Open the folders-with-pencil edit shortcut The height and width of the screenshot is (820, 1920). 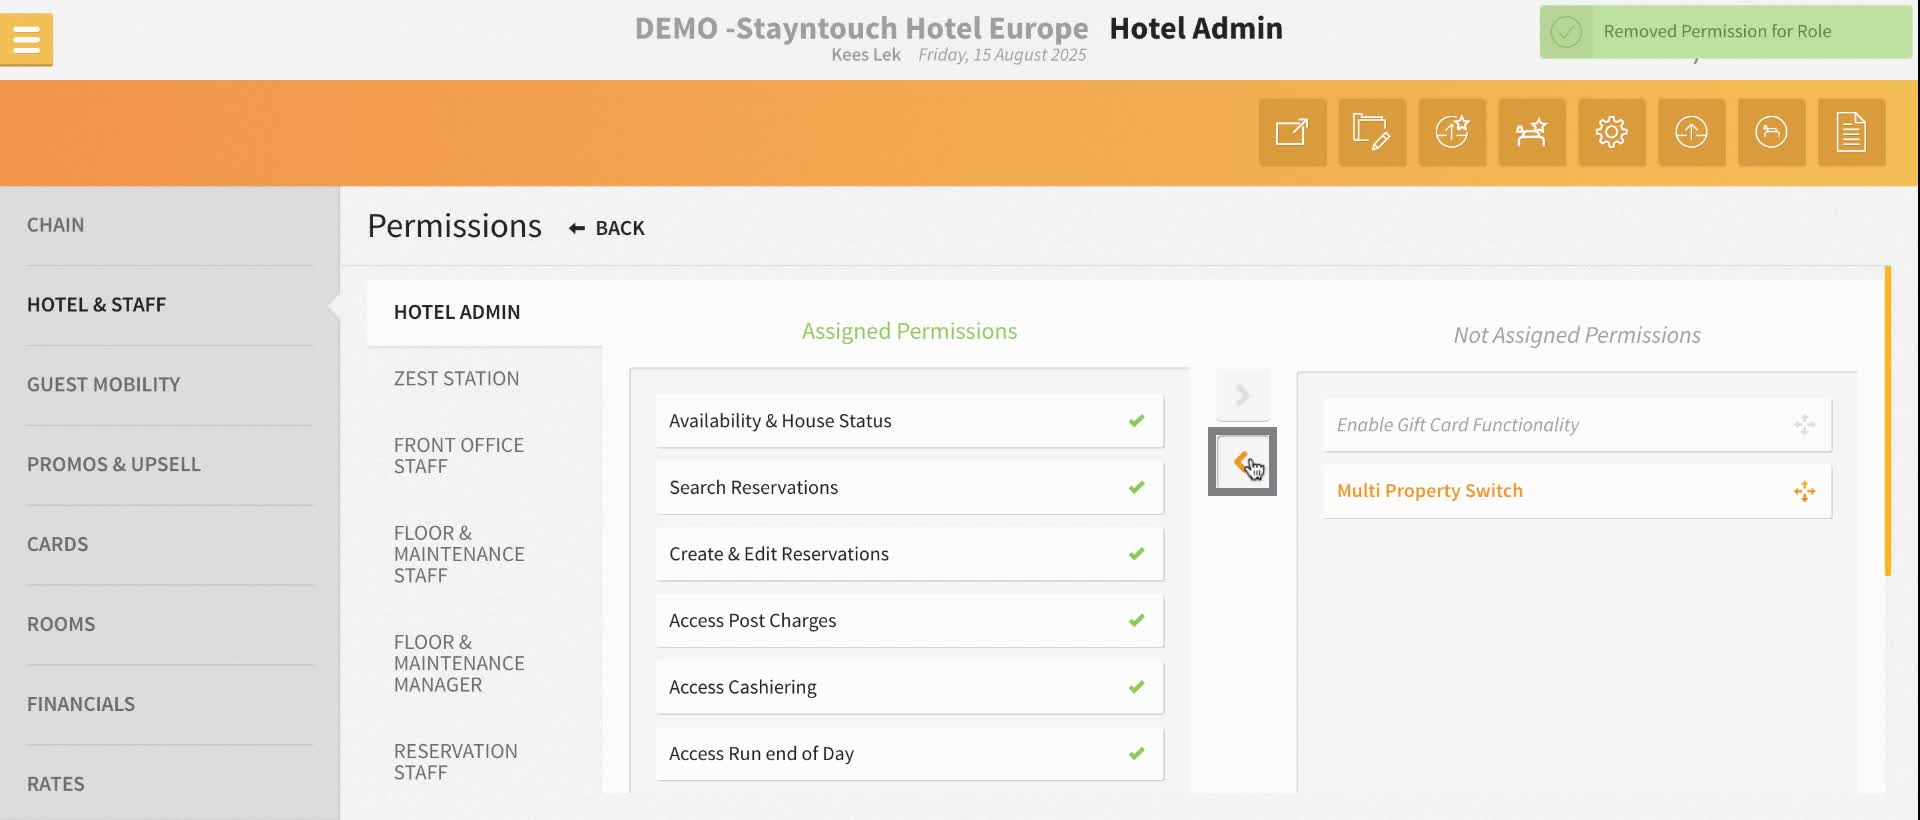(x=1372, y=132)
